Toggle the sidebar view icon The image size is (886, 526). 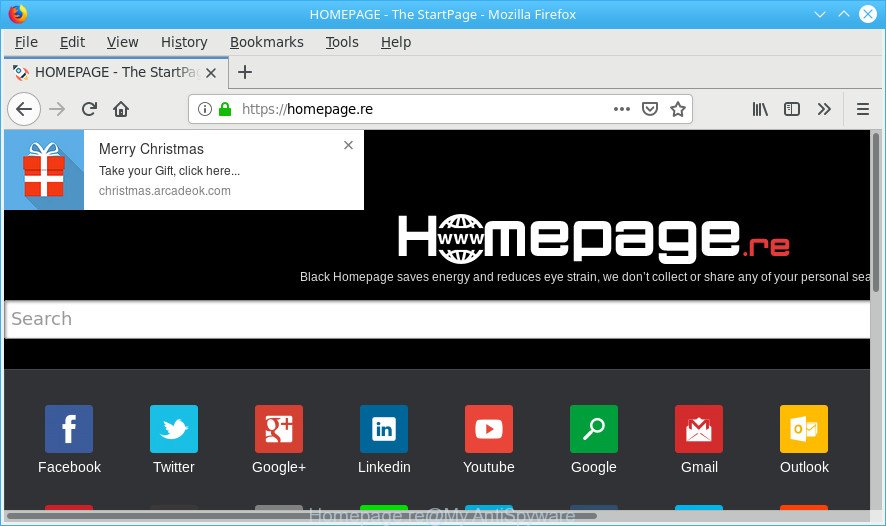tap(792, 109)
